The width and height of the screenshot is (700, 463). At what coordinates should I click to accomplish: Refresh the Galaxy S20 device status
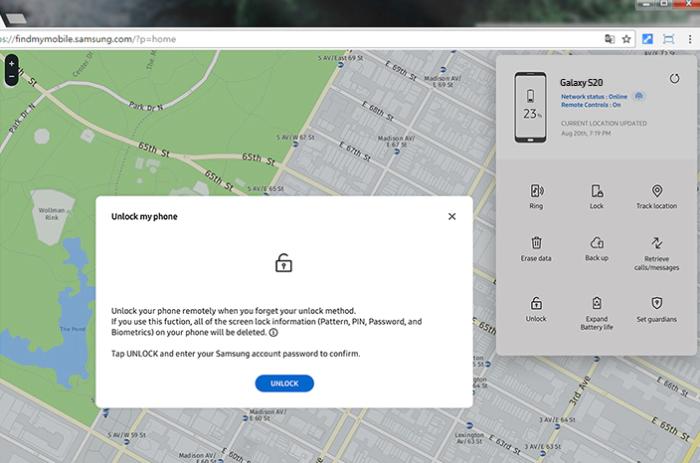674,79
